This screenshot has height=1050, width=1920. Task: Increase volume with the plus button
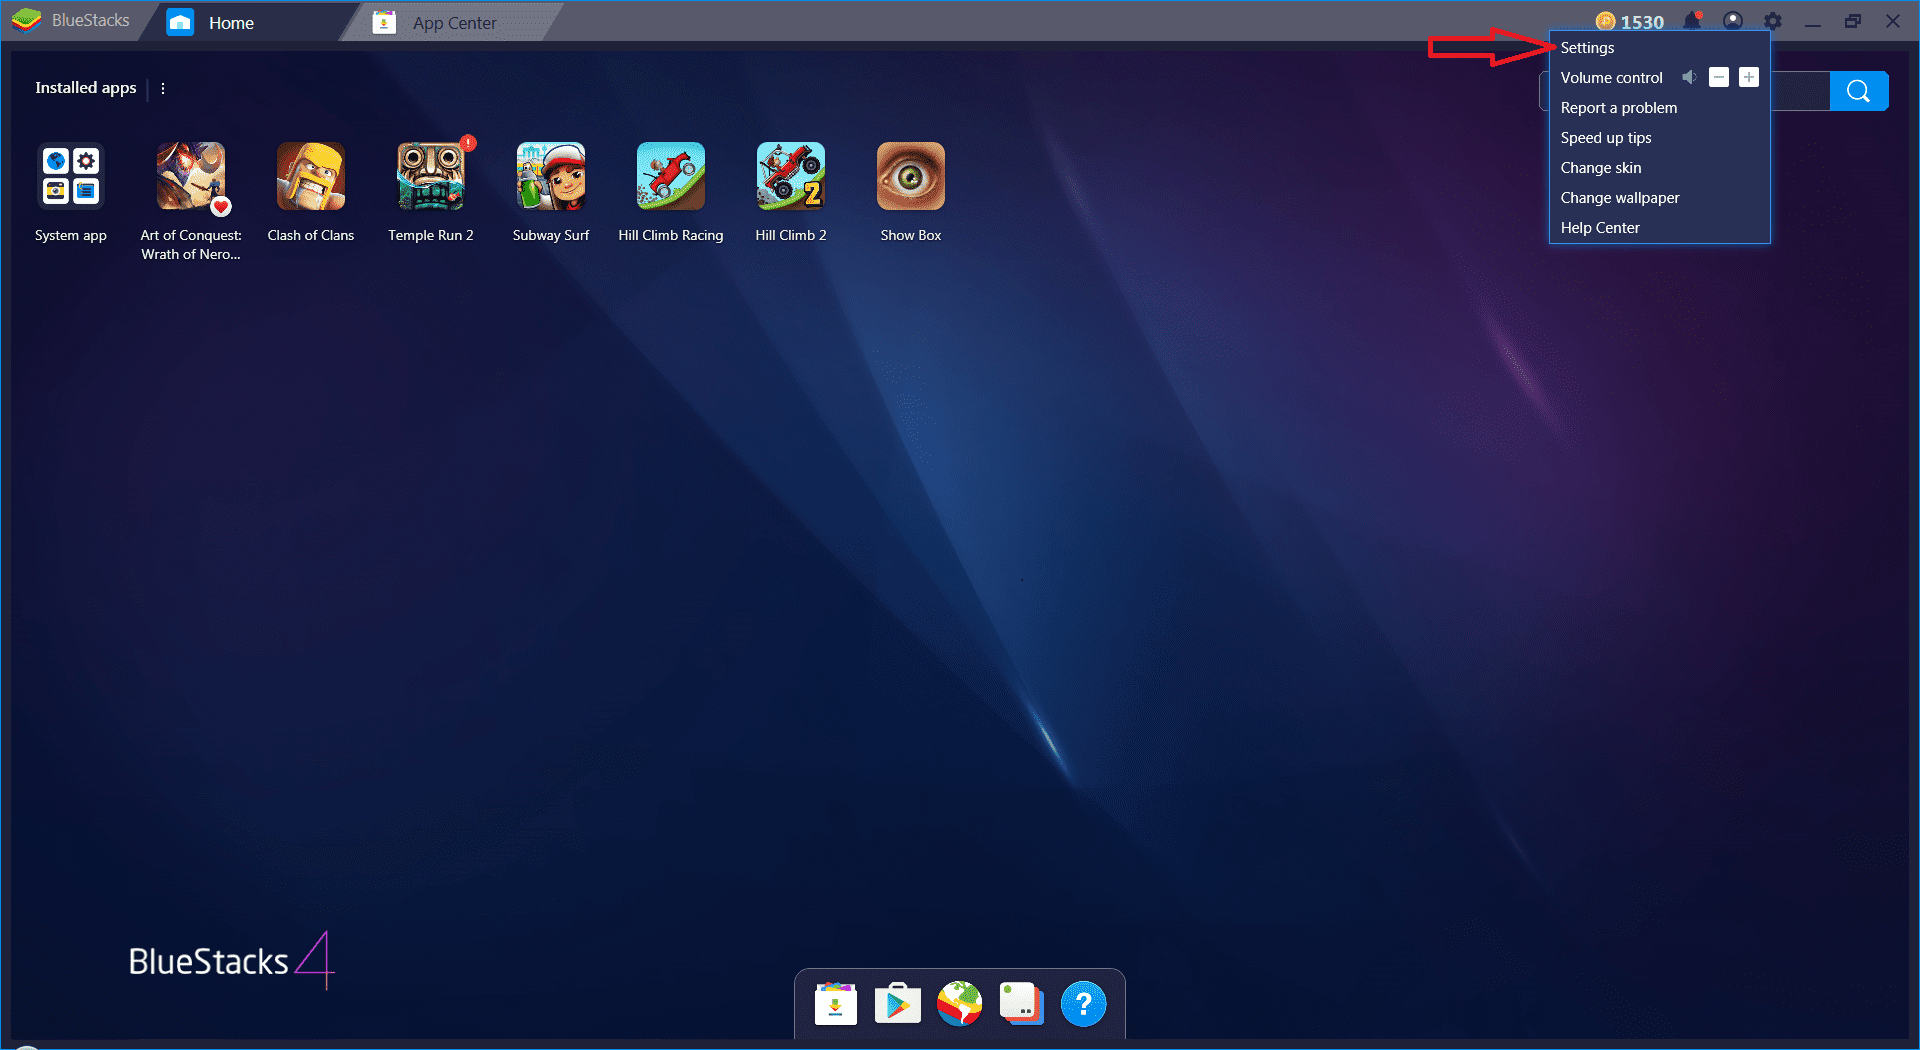pos(1748,77)
